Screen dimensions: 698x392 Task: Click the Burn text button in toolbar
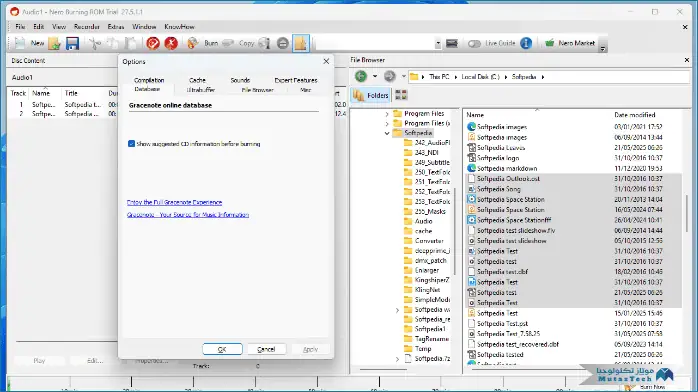[211, 43]
